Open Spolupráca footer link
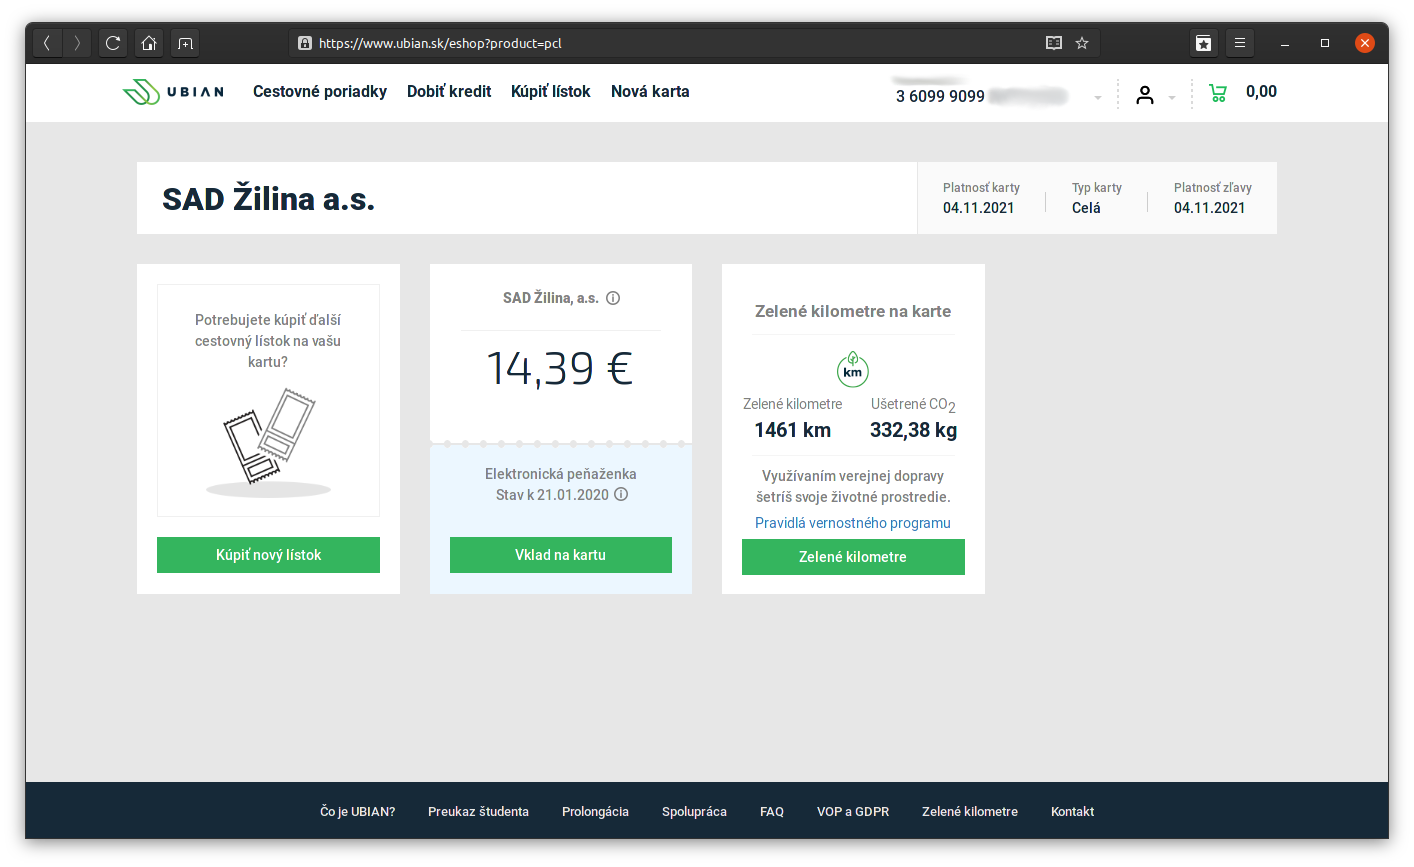This screenshot has width=1414, height=867. click(x=694, y=812)
